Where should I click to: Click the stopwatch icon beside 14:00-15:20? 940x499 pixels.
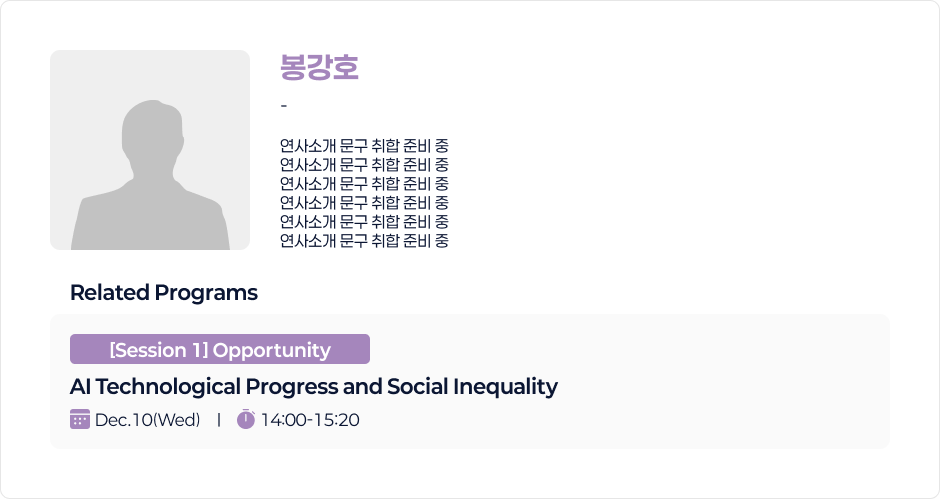(x=246, y=419)
